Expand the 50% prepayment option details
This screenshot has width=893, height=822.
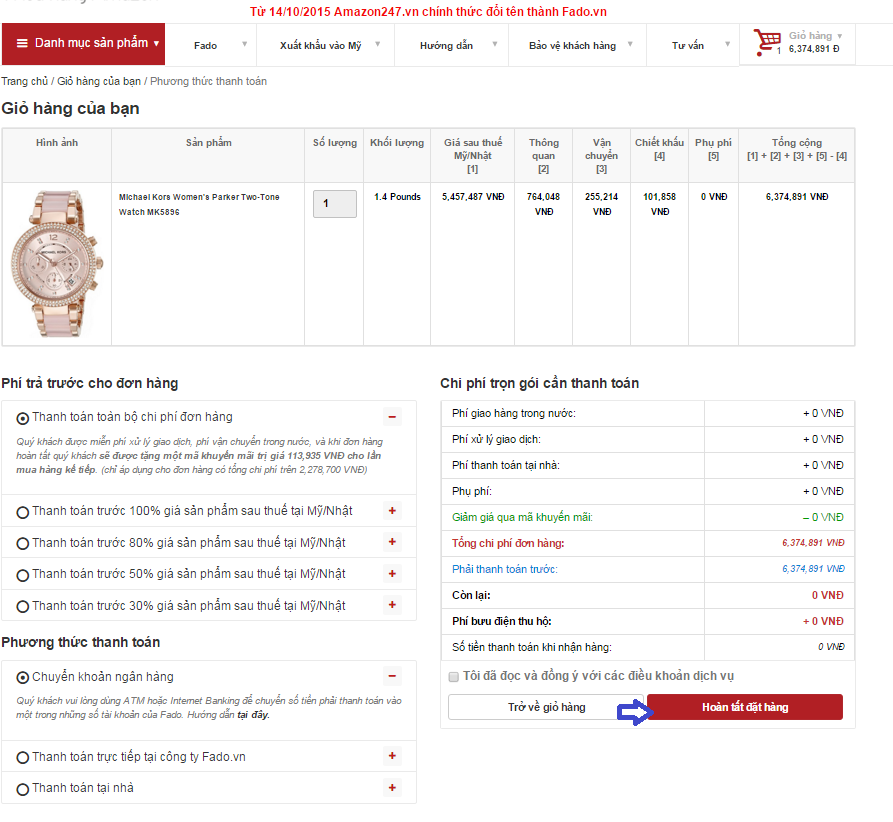(392, 573)
